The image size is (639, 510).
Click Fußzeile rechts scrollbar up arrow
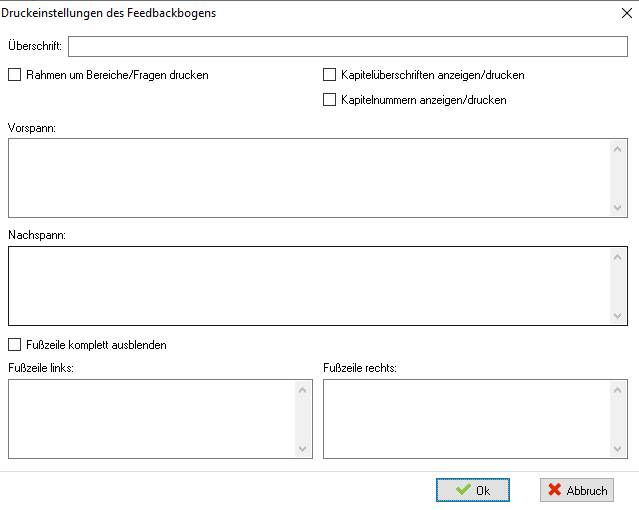coord(617,391)
